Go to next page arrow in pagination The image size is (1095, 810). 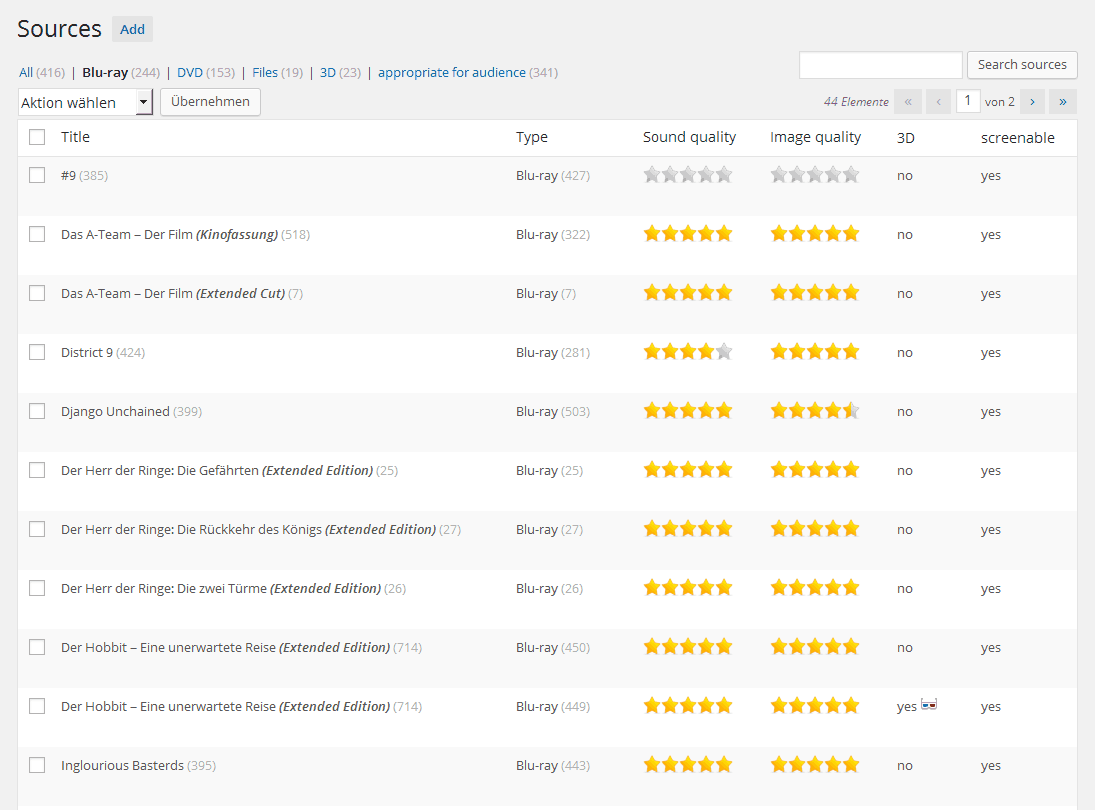[1032, 102]
